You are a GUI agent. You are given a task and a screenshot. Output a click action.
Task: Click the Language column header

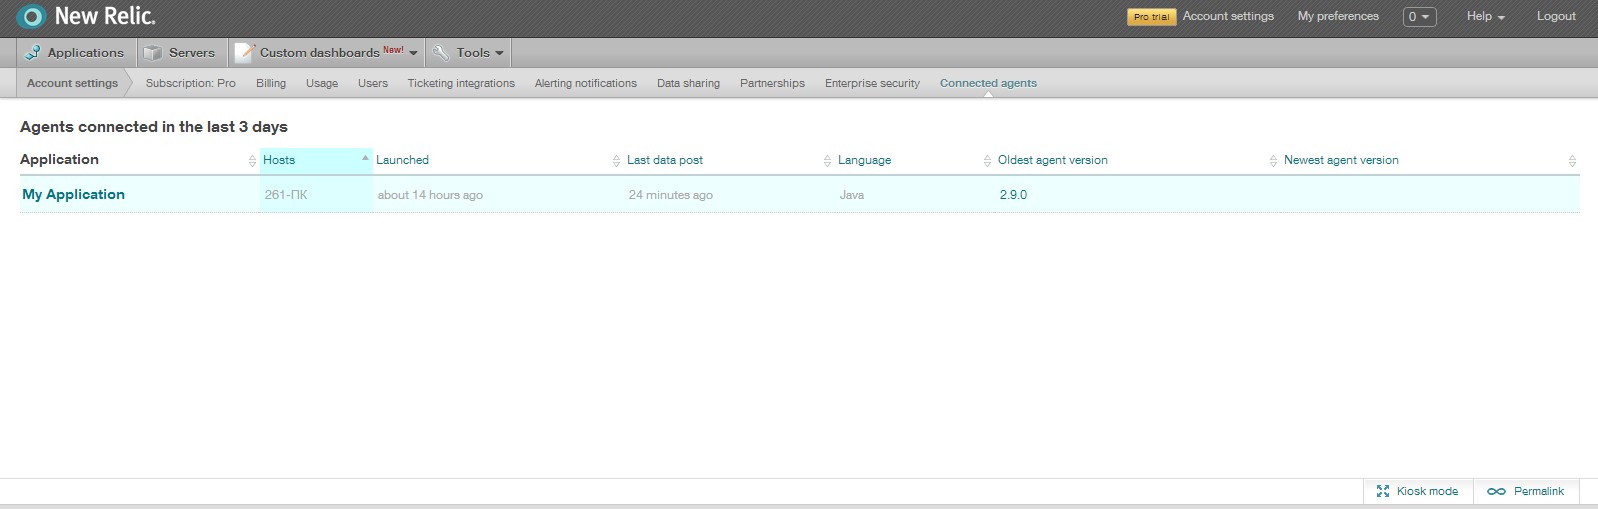(x=864, y=160)
